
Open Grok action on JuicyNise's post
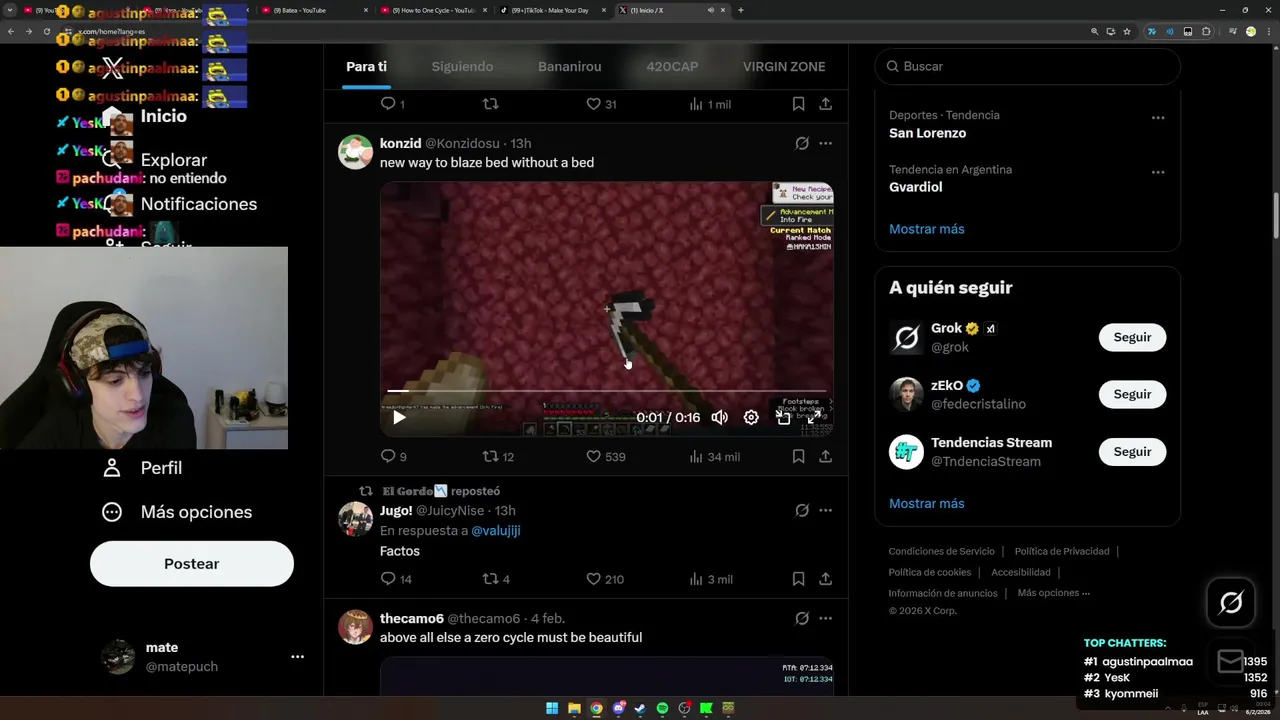[802, 511]
